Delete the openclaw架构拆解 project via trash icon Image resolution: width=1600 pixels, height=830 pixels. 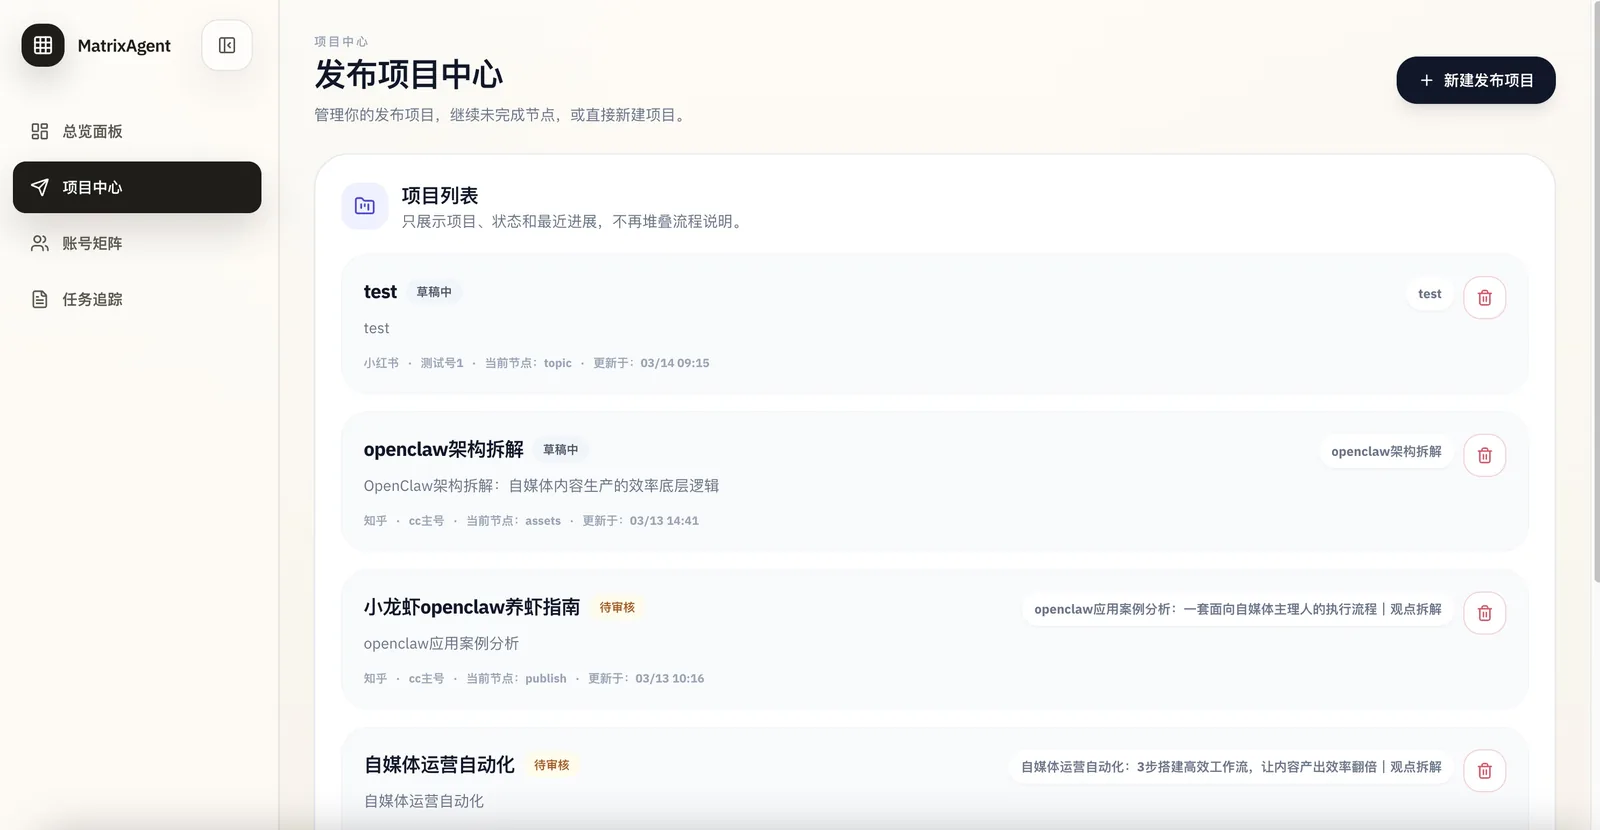click(1484, 455)
